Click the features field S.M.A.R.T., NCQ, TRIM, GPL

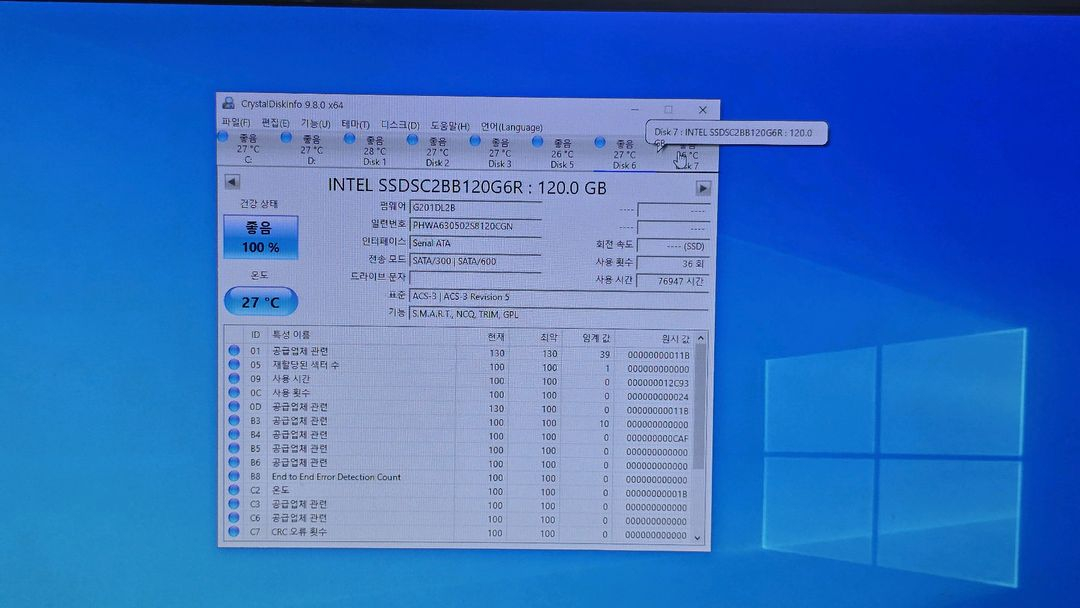coord(559,314)
